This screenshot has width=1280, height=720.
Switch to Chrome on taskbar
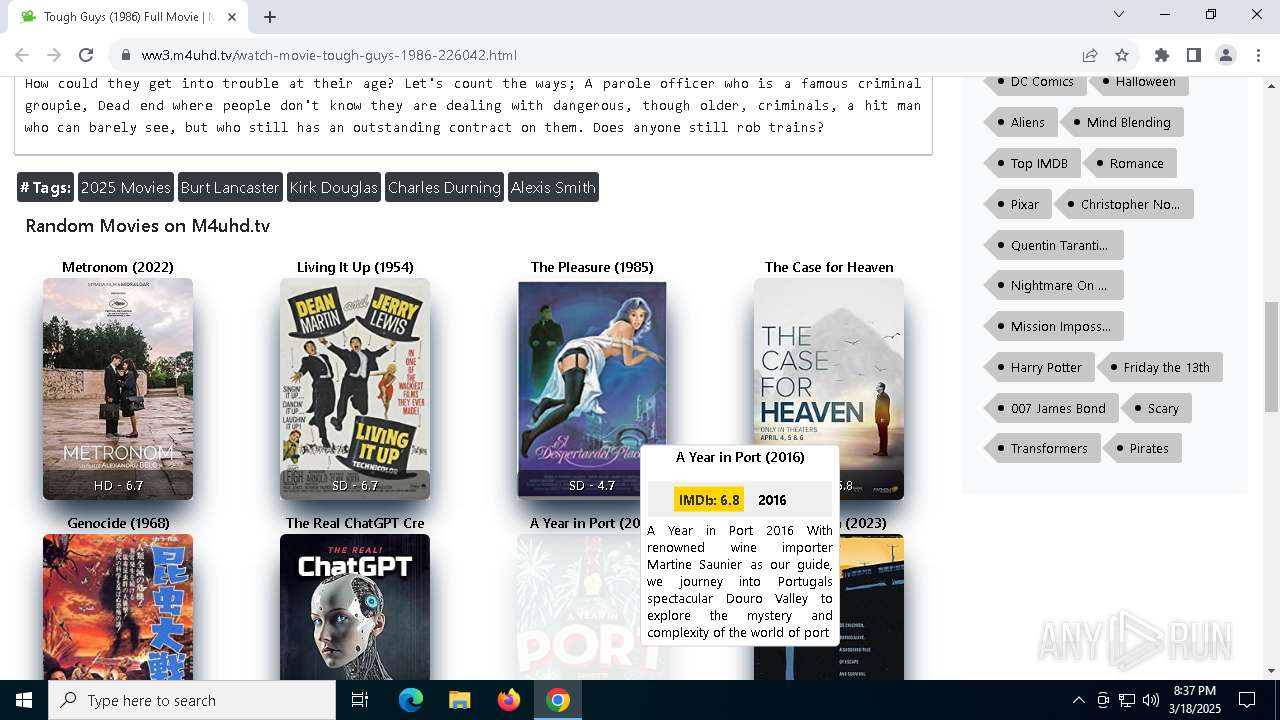(558, 700)
